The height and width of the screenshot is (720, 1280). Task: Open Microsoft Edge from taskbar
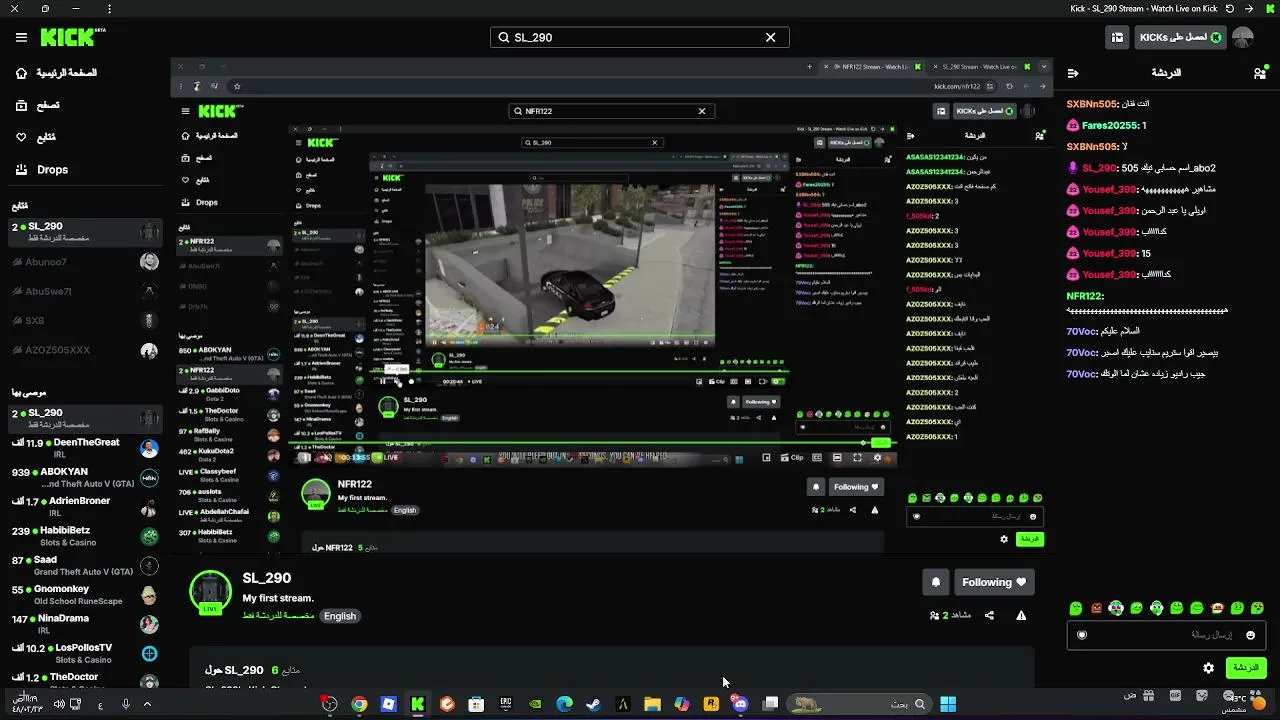pyautogui.click(x=565, y=704)
